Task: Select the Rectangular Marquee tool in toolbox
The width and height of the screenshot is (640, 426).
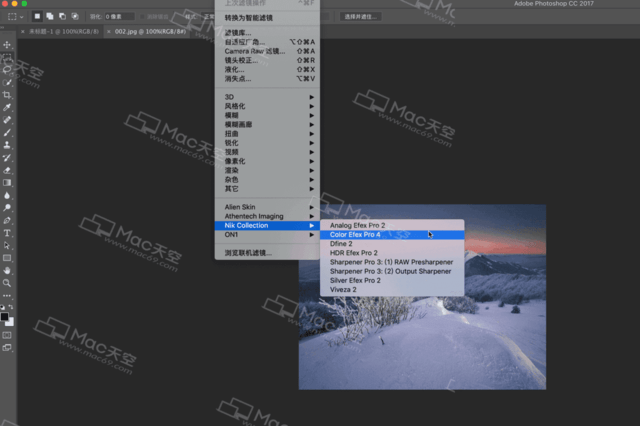Action: (7, 57)
